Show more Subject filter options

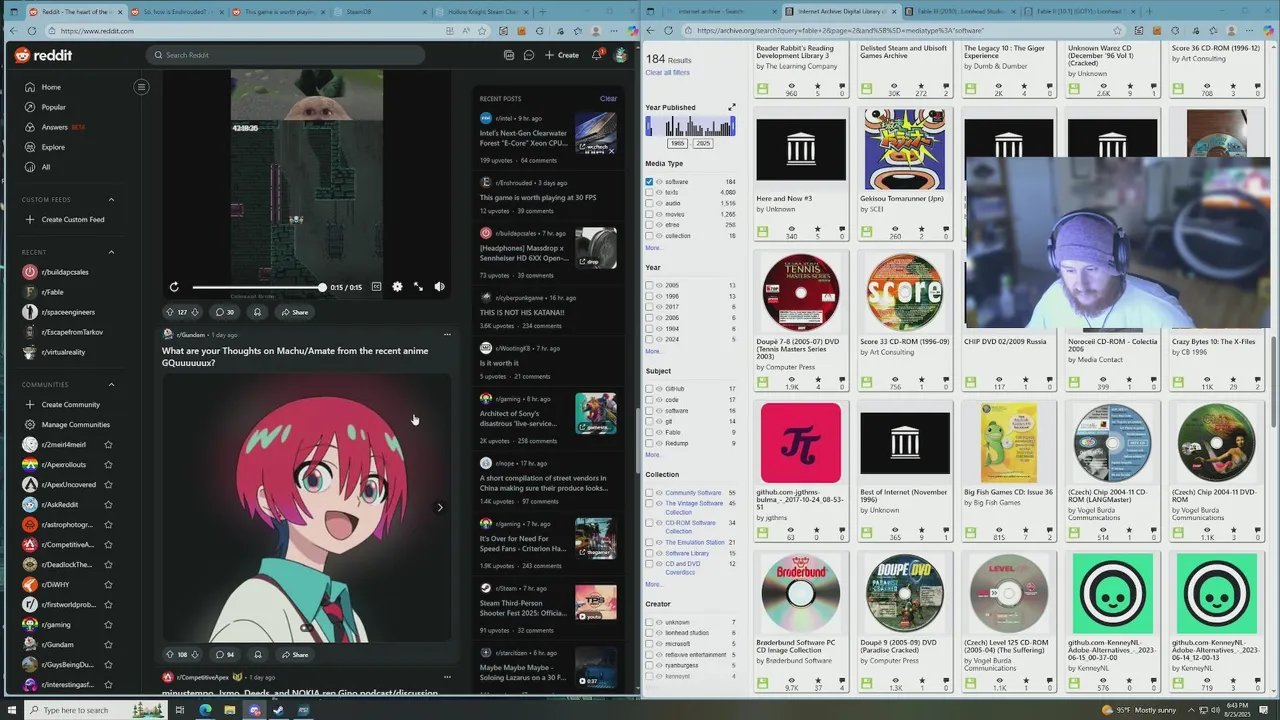tap(653, 455)
